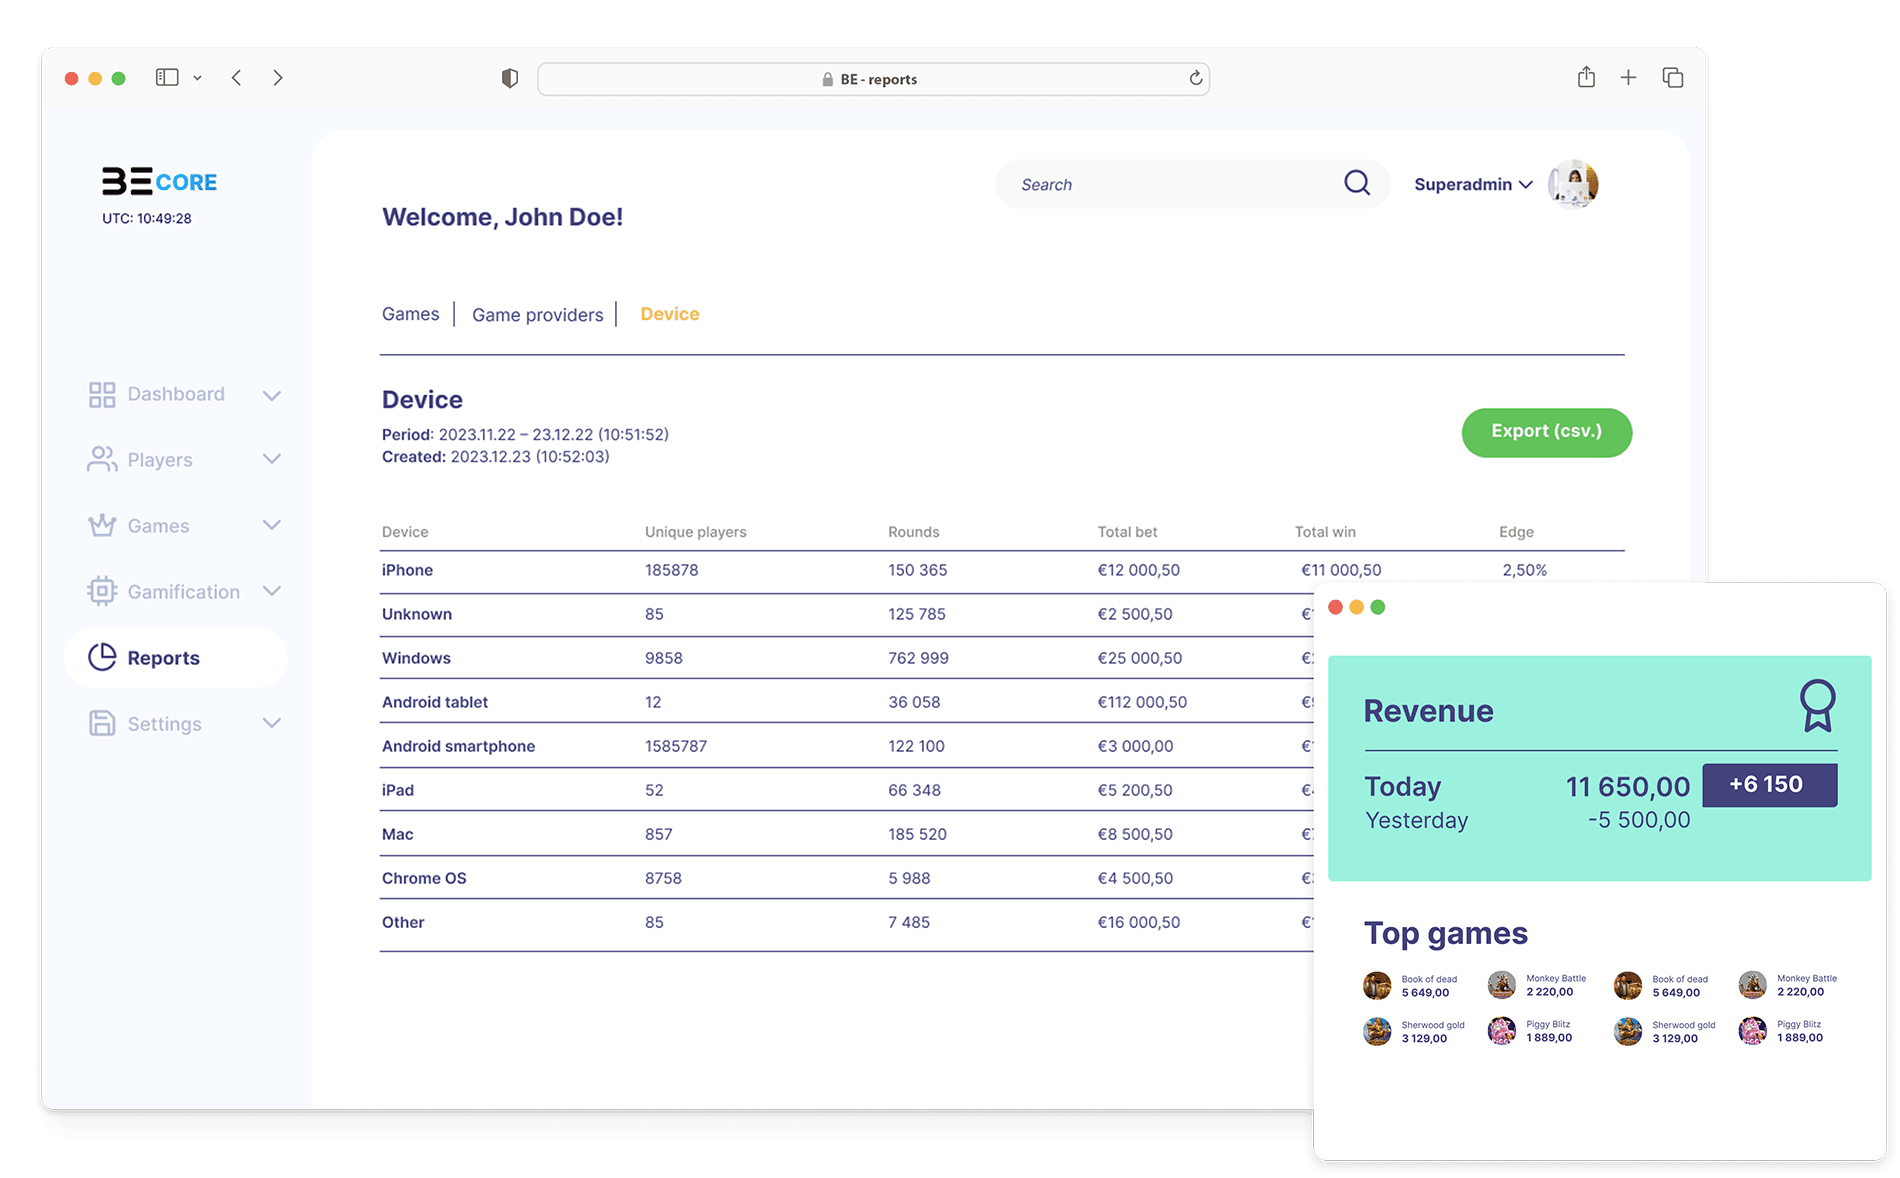The width and height of the screenshot is (1900, 1178).
Task: Expand the Superadmin dropdown
Action: (x=1526, y=184)
